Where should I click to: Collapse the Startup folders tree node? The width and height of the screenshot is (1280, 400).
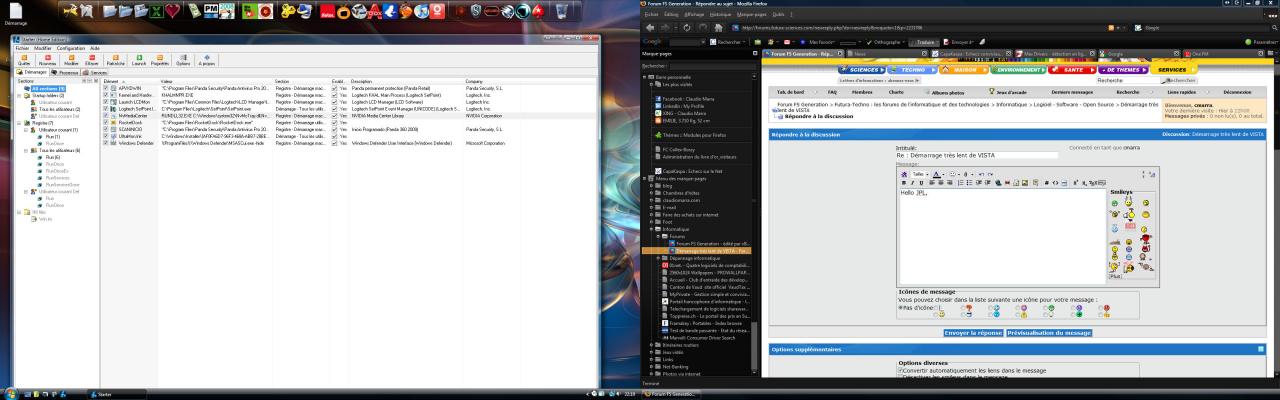pos(19,96)
